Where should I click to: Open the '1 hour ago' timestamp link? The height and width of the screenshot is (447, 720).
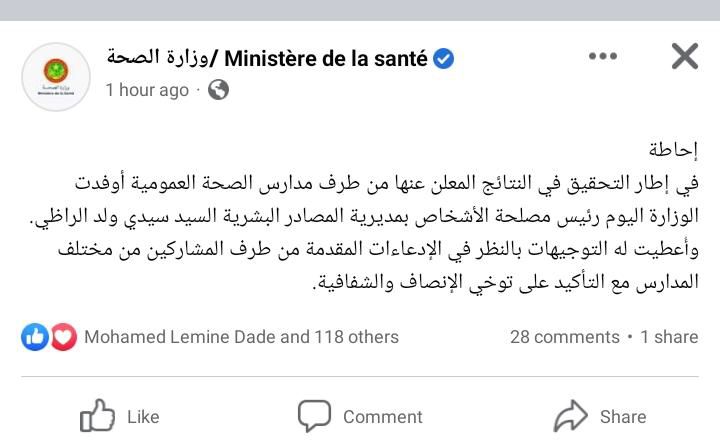147,90
